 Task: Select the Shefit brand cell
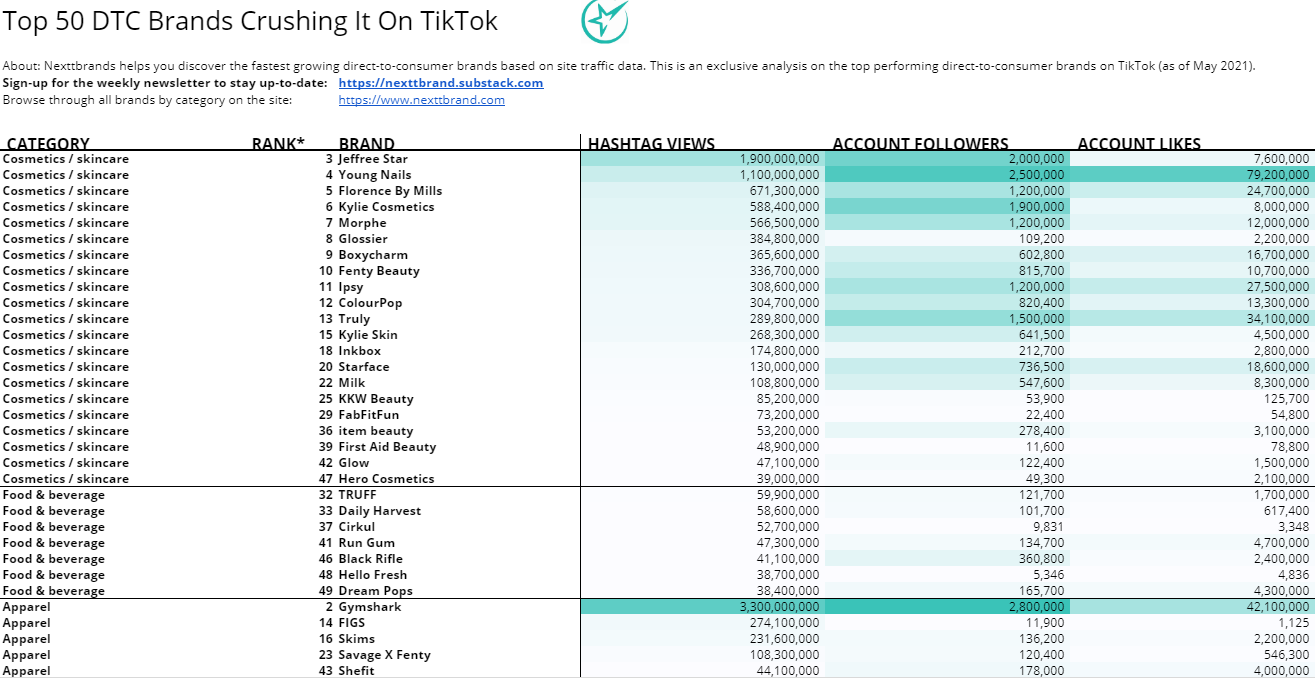[x=356, y=671]
